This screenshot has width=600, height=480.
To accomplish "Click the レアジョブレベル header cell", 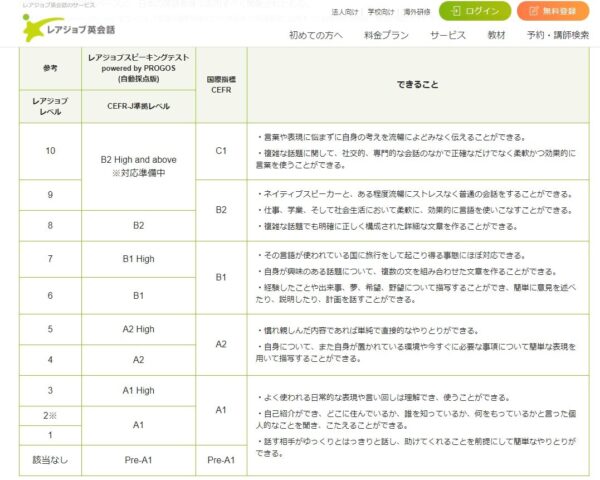I will pos(50,106).
